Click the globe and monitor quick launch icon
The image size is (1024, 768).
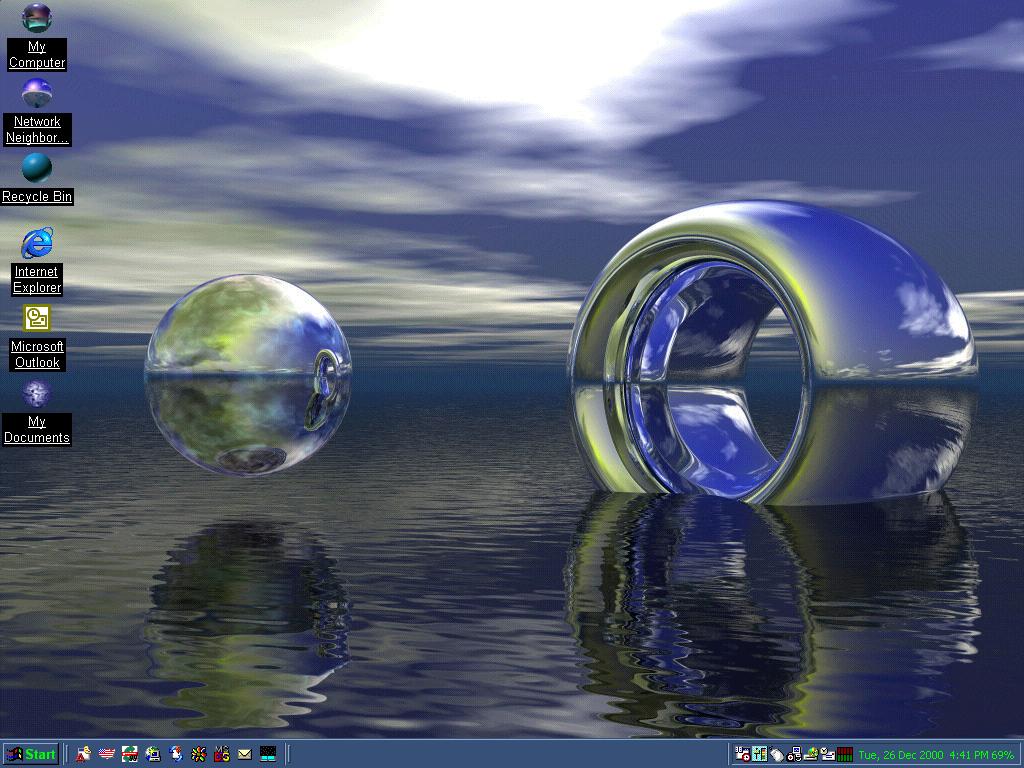point(153,754)
